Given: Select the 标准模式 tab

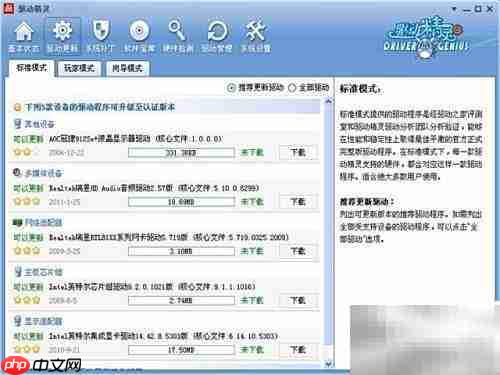Looking at the screenshot, I should pyautogui.click(x=31, y=68).
